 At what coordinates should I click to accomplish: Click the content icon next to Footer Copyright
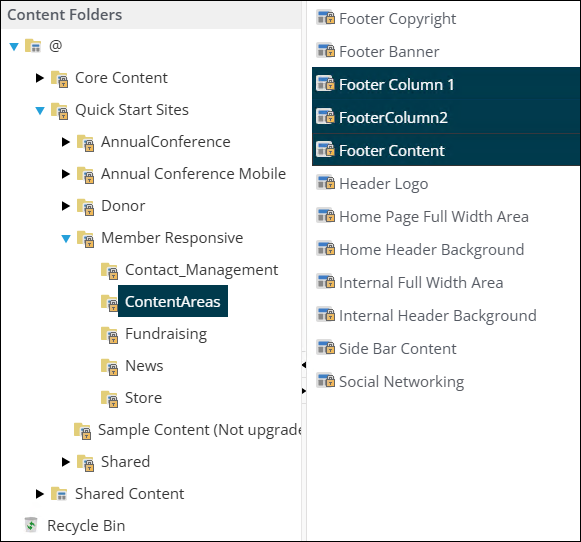click(x=326, y=18)
